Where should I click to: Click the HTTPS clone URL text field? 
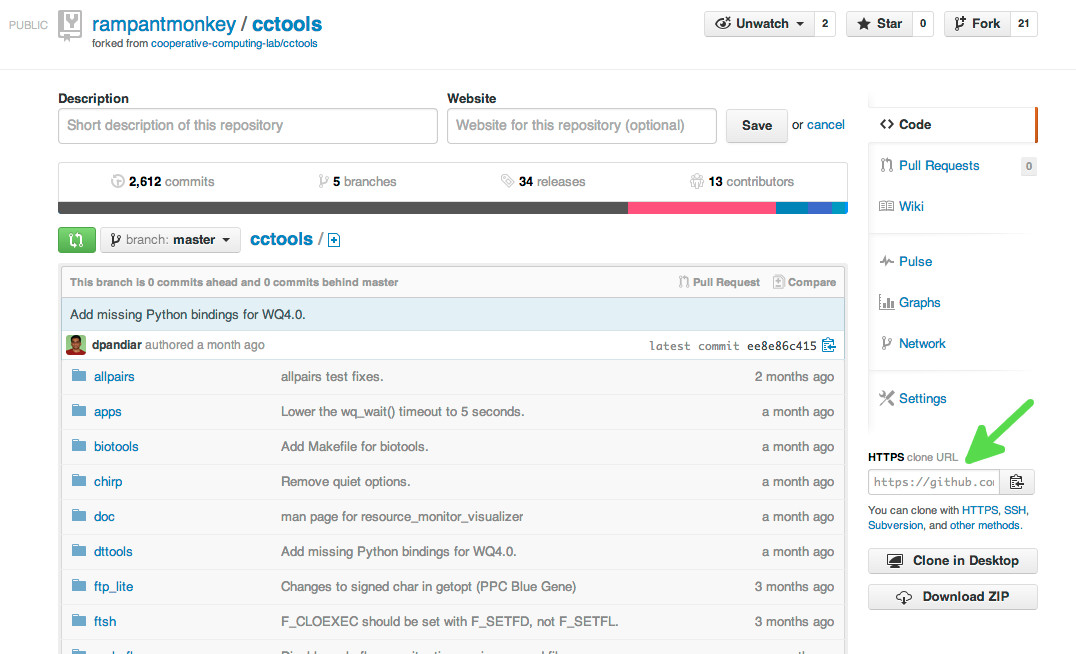click(x=934, y=482)
